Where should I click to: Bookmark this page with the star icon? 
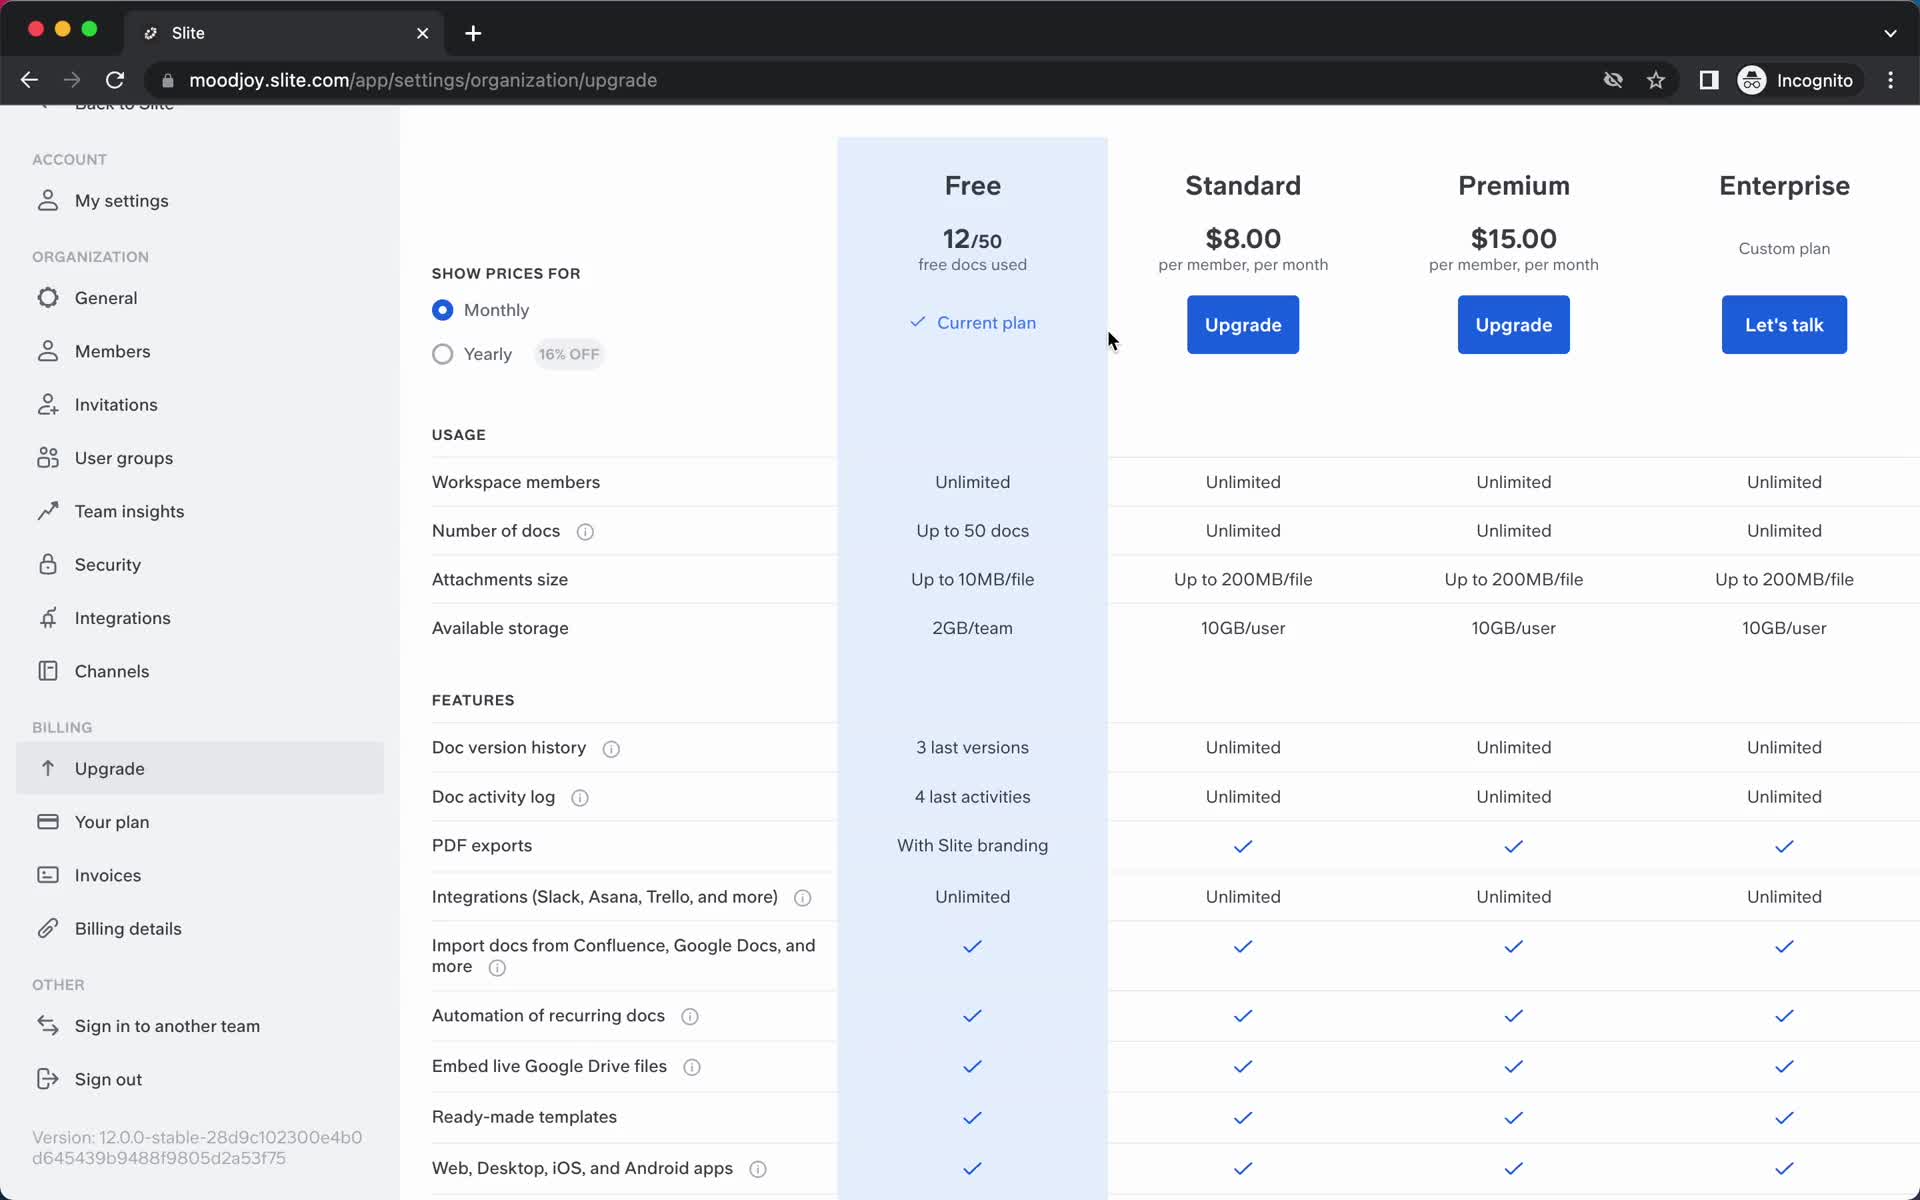tap(1656, 80)
